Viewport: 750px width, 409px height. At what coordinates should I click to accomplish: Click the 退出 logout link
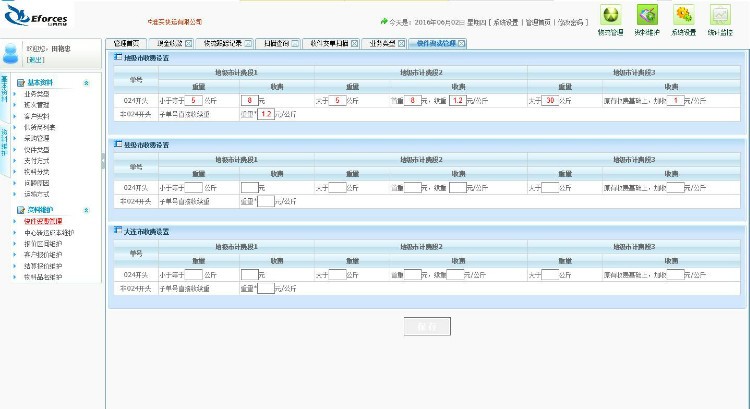(35, 60)
